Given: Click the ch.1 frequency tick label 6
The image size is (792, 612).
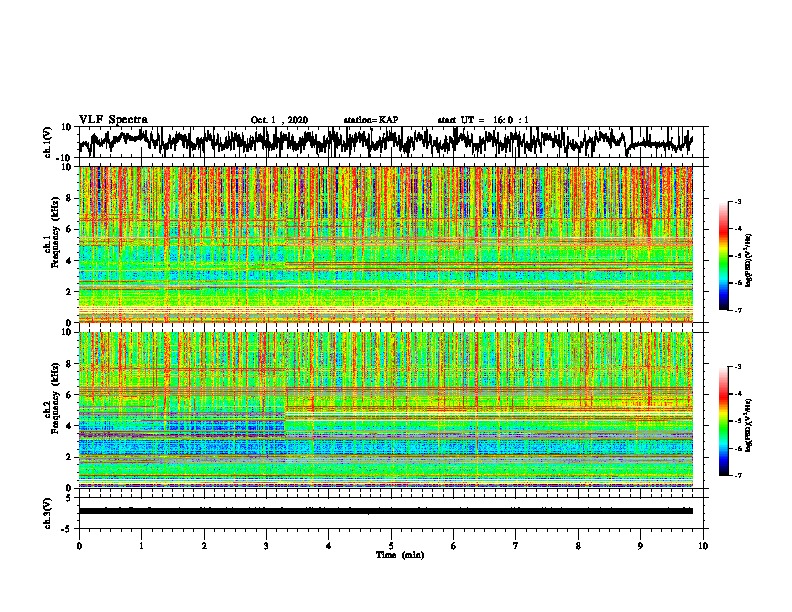Looking at the screenshot, I should coord(70,229).
